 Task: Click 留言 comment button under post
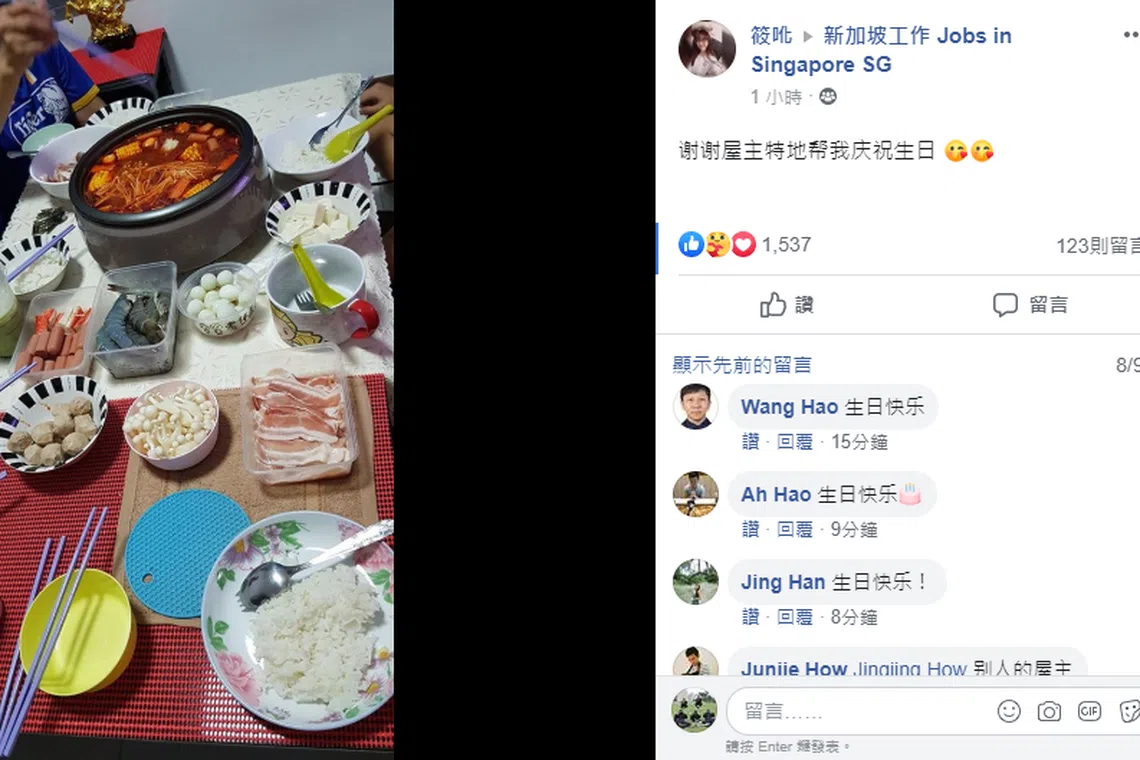pyautogui.click(x=1030, y=305)
